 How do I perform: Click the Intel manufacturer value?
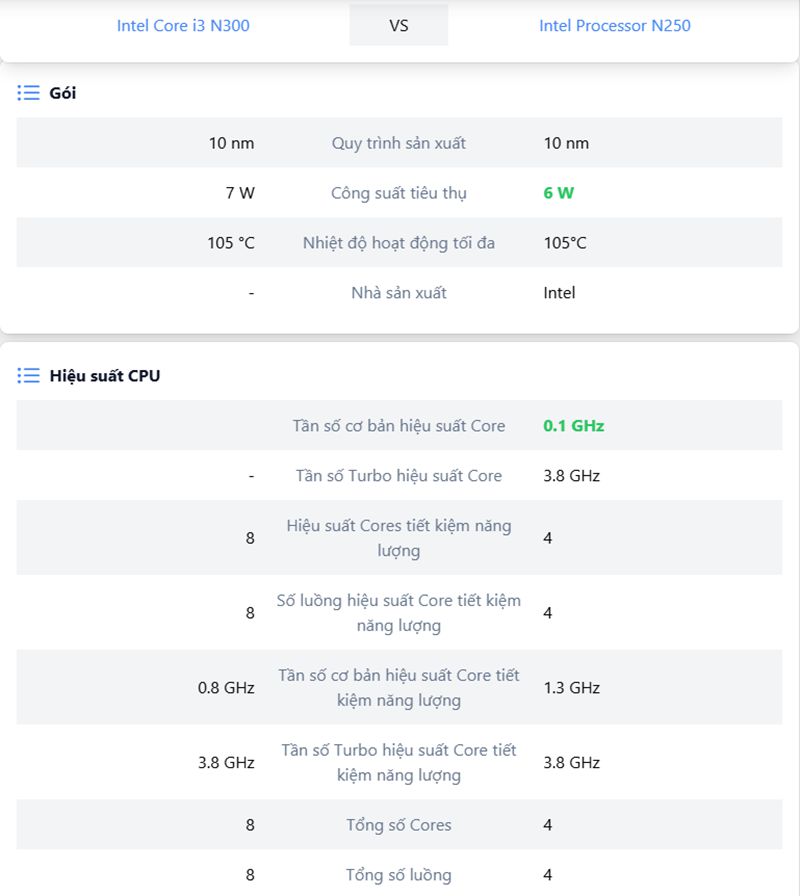click(x=559, y=293)
